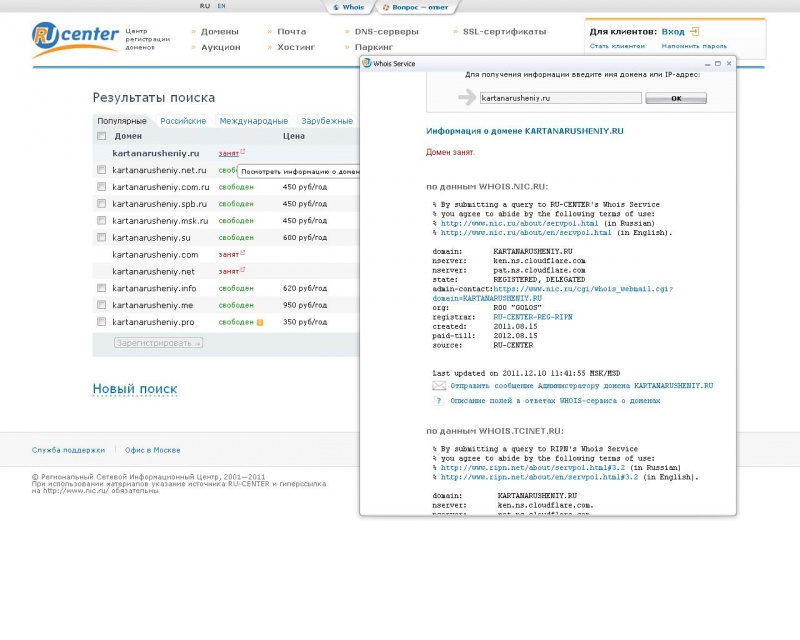Click the orange info icon beside kartanarusheniy.pro
Viewport: 800px width, 640px height.
(260, 323)
